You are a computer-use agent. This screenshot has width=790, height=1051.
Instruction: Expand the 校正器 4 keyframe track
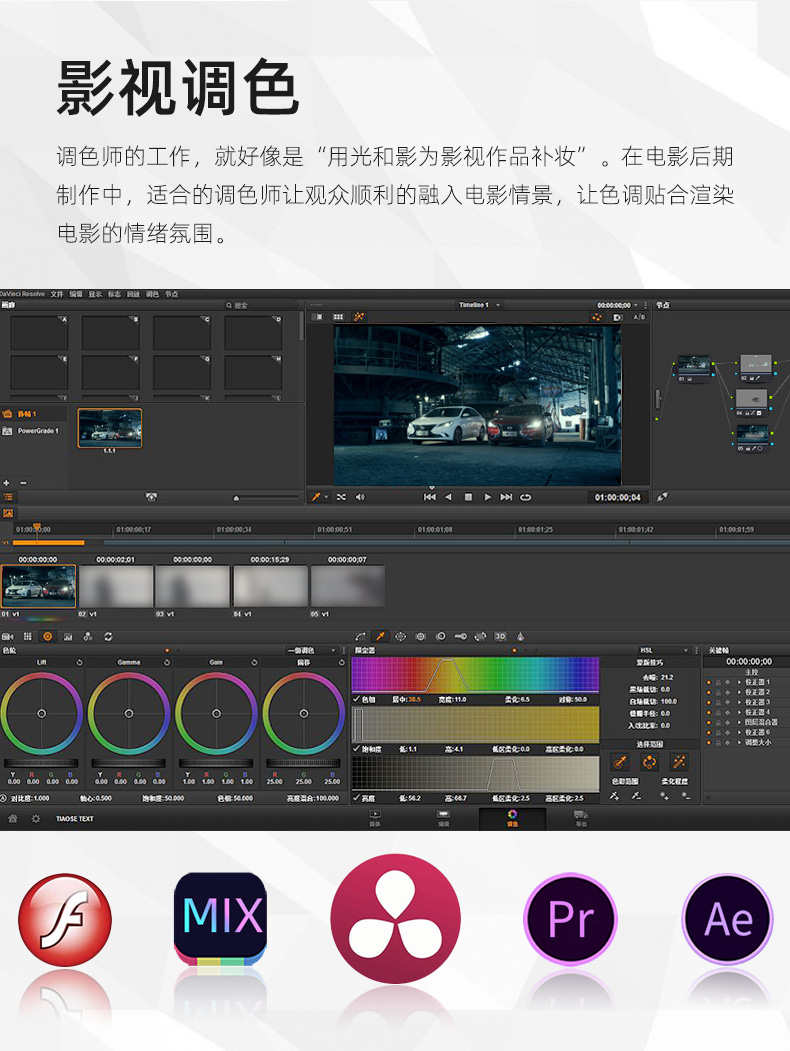pos(740,713)
